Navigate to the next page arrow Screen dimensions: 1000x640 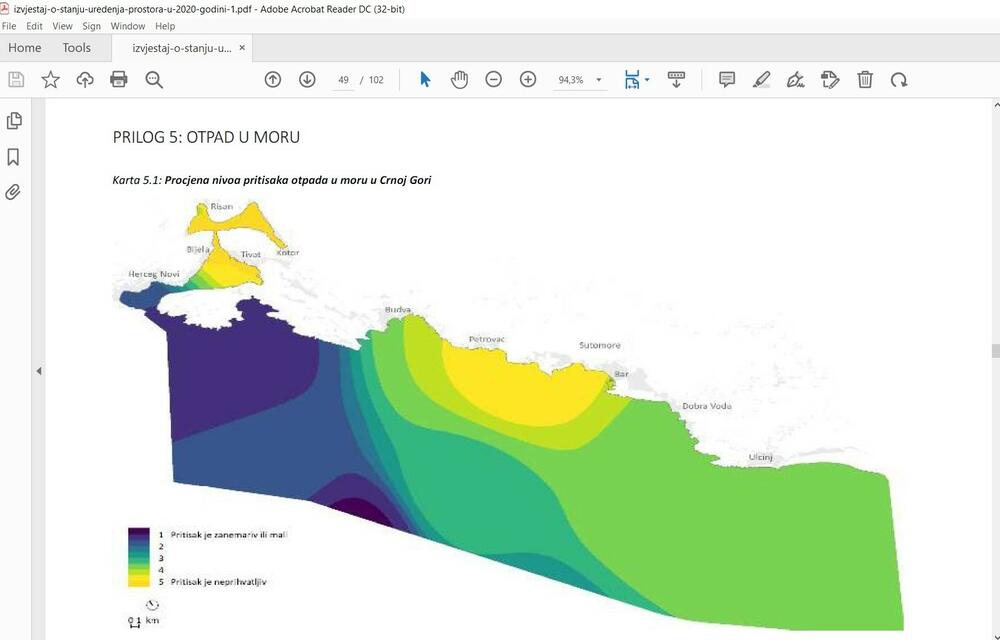tap(307, 79)
